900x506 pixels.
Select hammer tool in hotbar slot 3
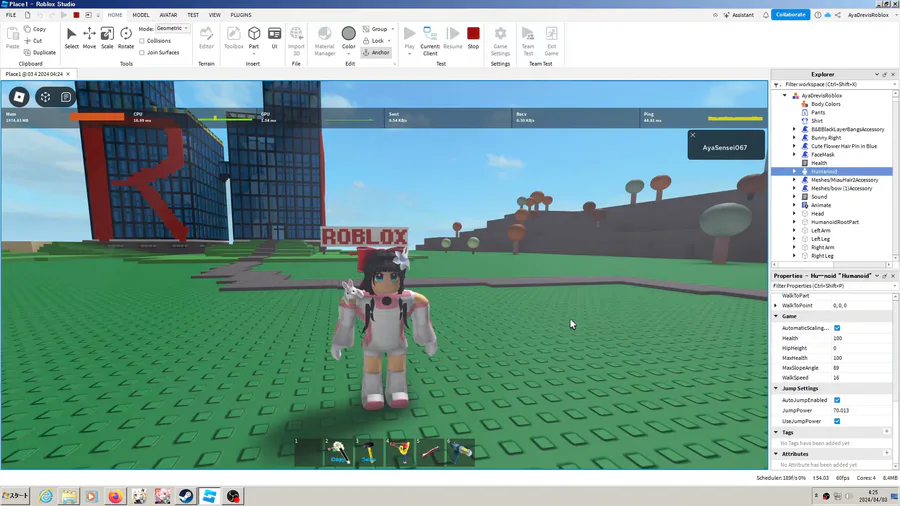point(368,452)
